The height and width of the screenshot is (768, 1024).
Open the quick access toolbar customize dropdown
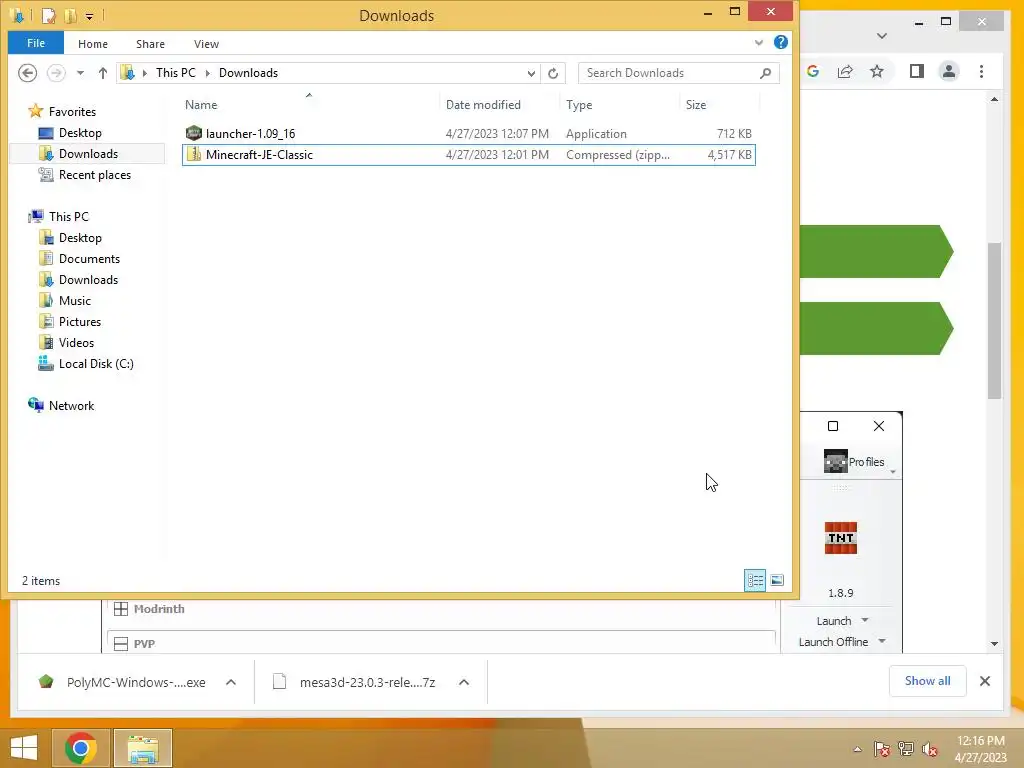[x=89, y=16]
